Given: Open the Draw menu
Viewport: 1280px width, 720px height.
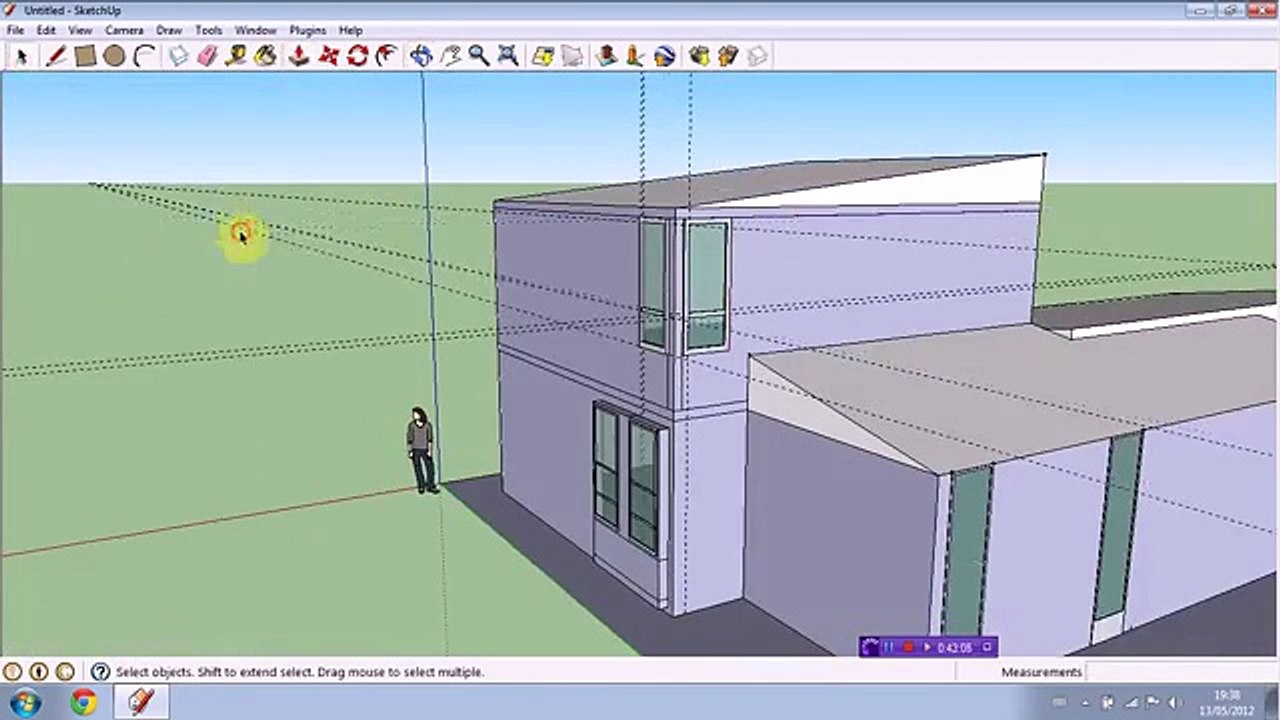Looking at the screenshot, I should click(x=169, y=31).
